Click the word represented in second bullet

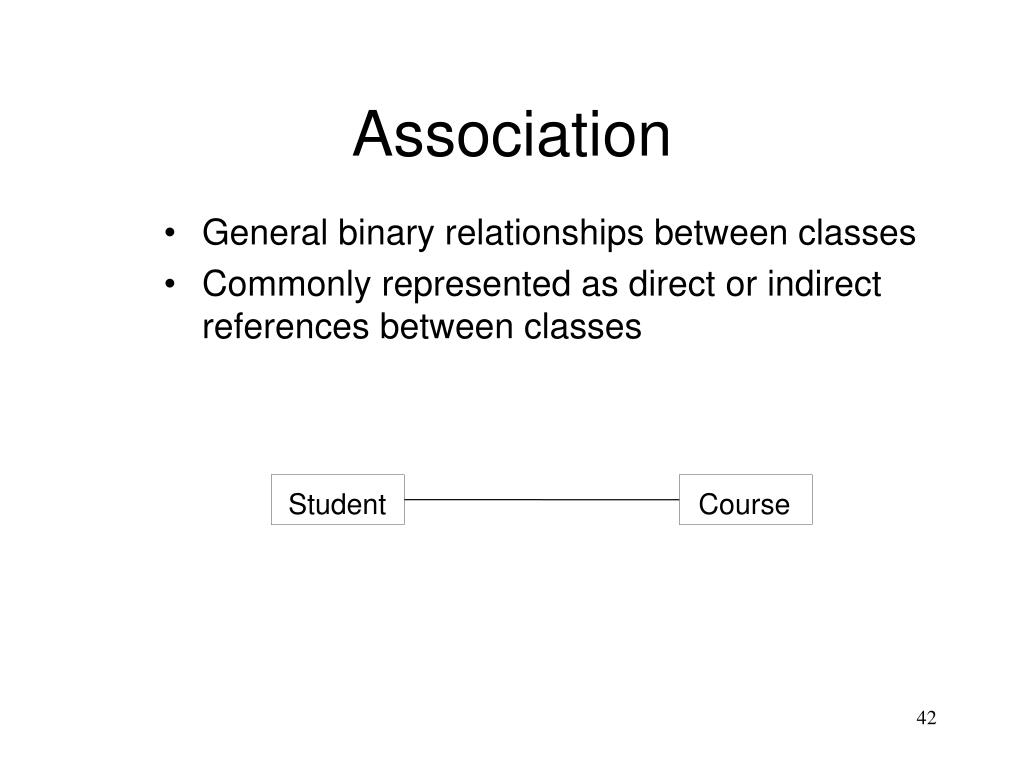tap(476, 285)
